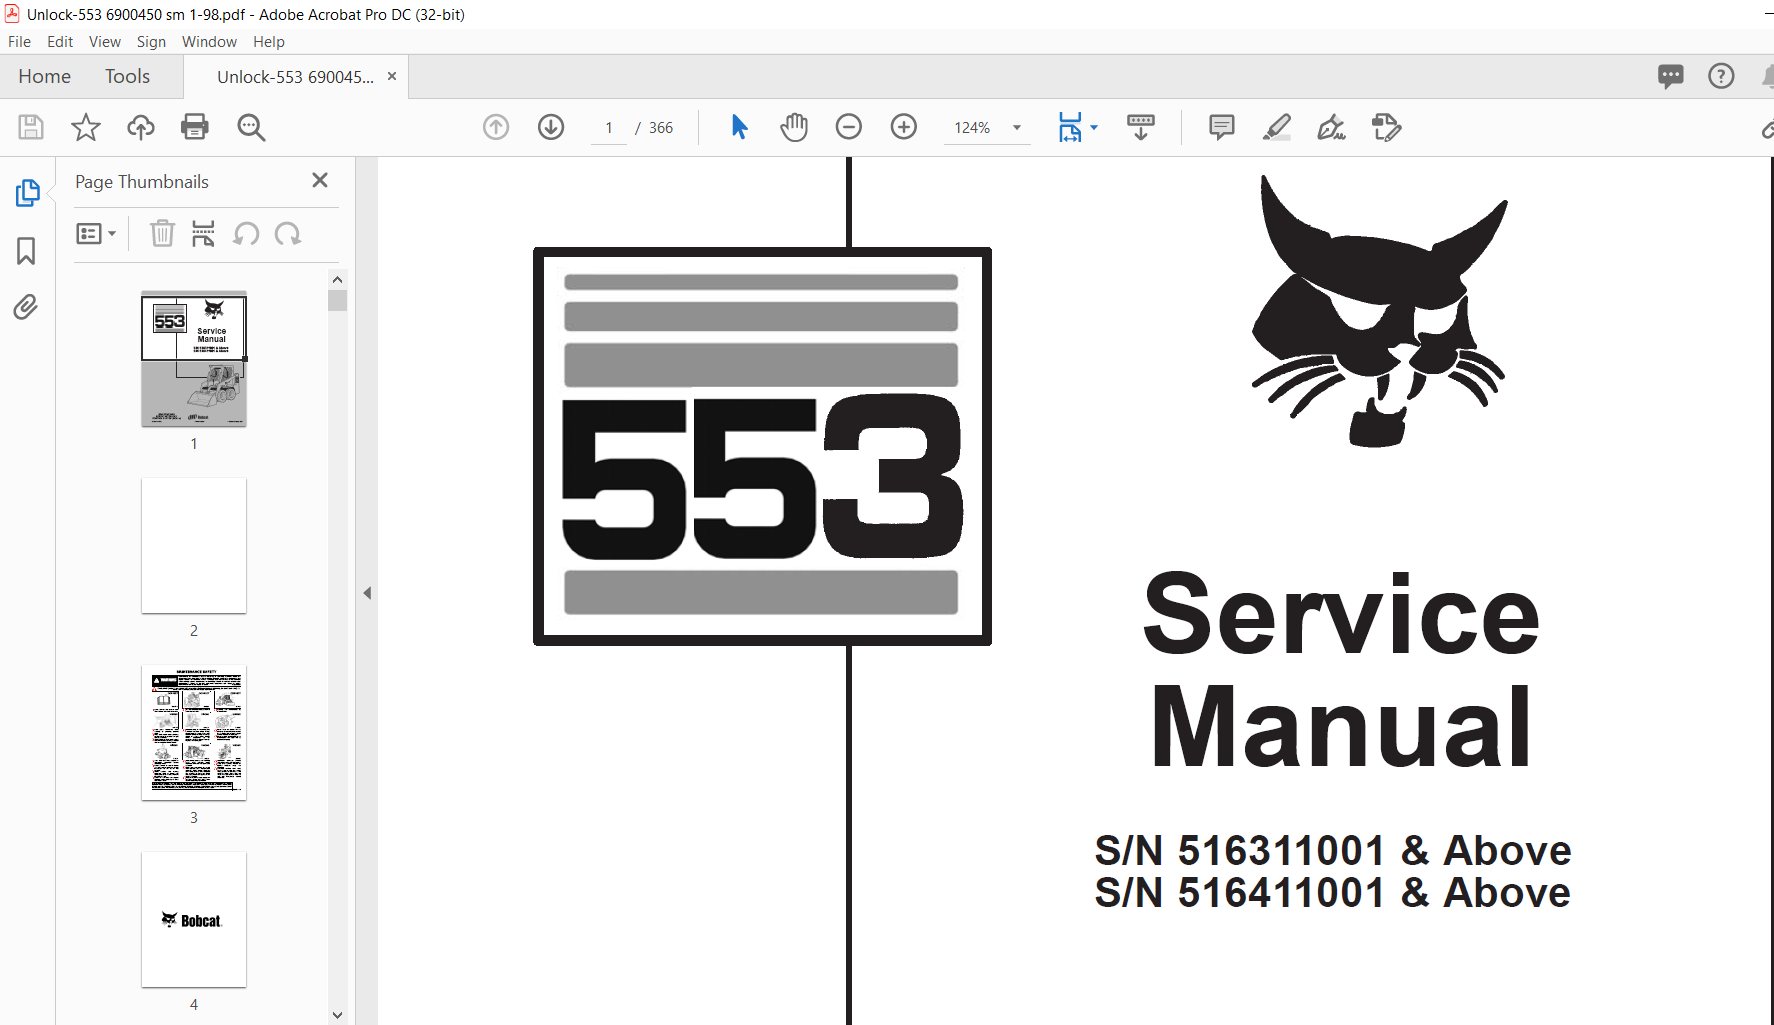Viewport: 1774px width, 1025px height.
Task: Add the document to starred files
Action: (86, 127)
